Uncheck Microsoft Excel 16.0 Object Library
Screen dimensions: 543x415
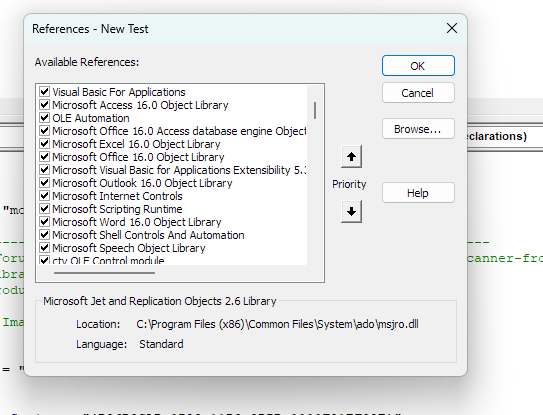[44, 144]
